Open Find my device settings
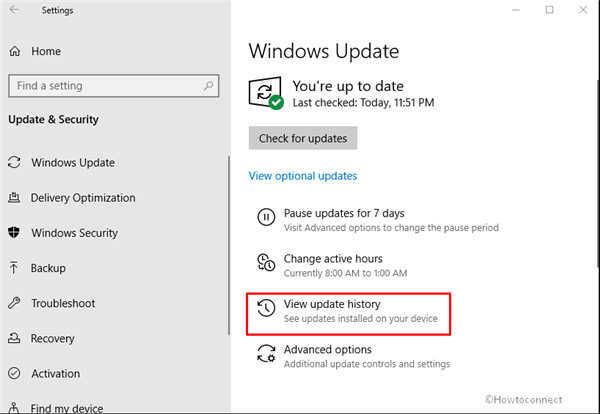Viewport: 600px width, 414px height. pos(67,407)
